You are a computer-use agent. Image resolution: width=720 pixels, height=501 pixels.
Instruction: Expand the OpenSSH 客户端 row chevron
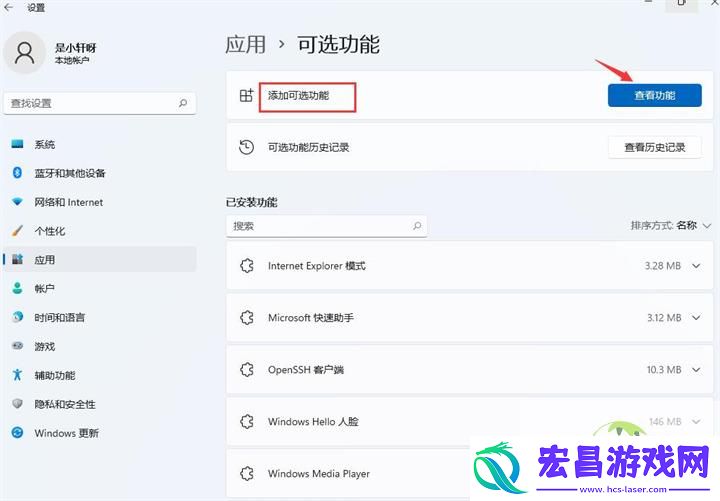tap(696, 370)
